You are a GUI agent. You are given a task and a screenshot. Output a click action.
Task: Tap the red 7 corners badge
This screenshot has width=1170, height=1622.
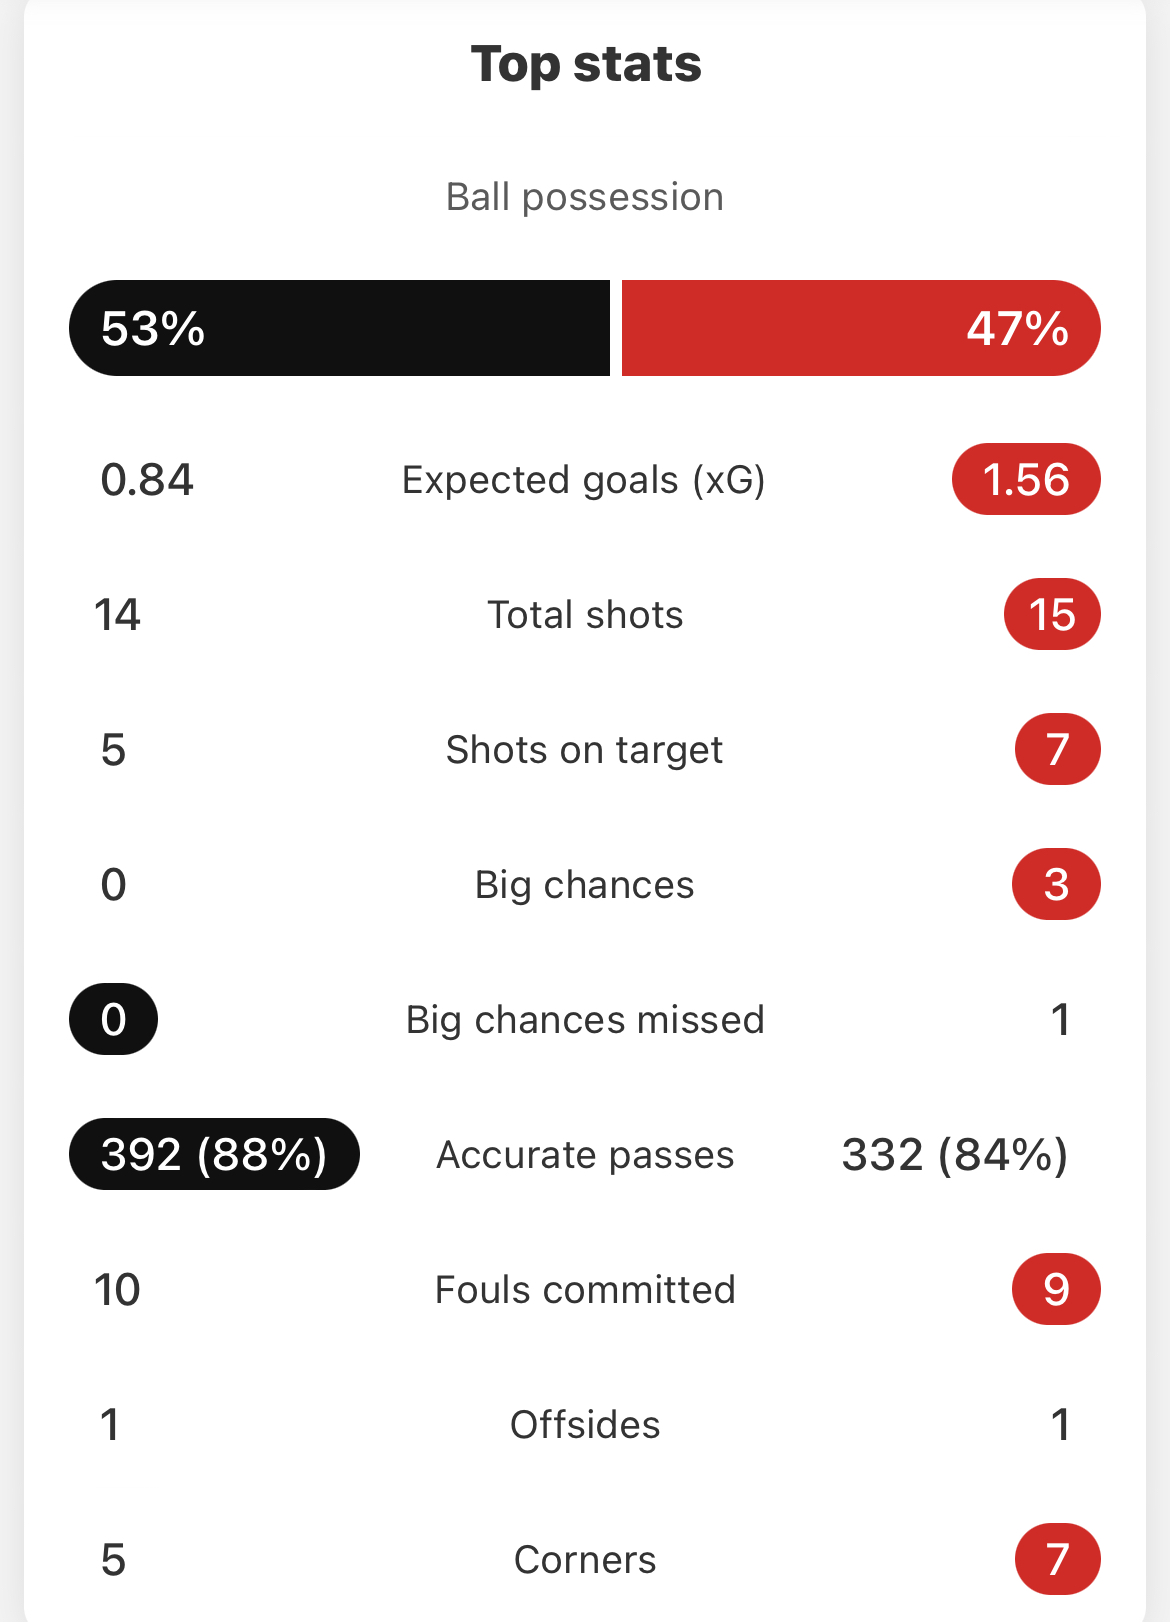[x=1058, y=1559]
